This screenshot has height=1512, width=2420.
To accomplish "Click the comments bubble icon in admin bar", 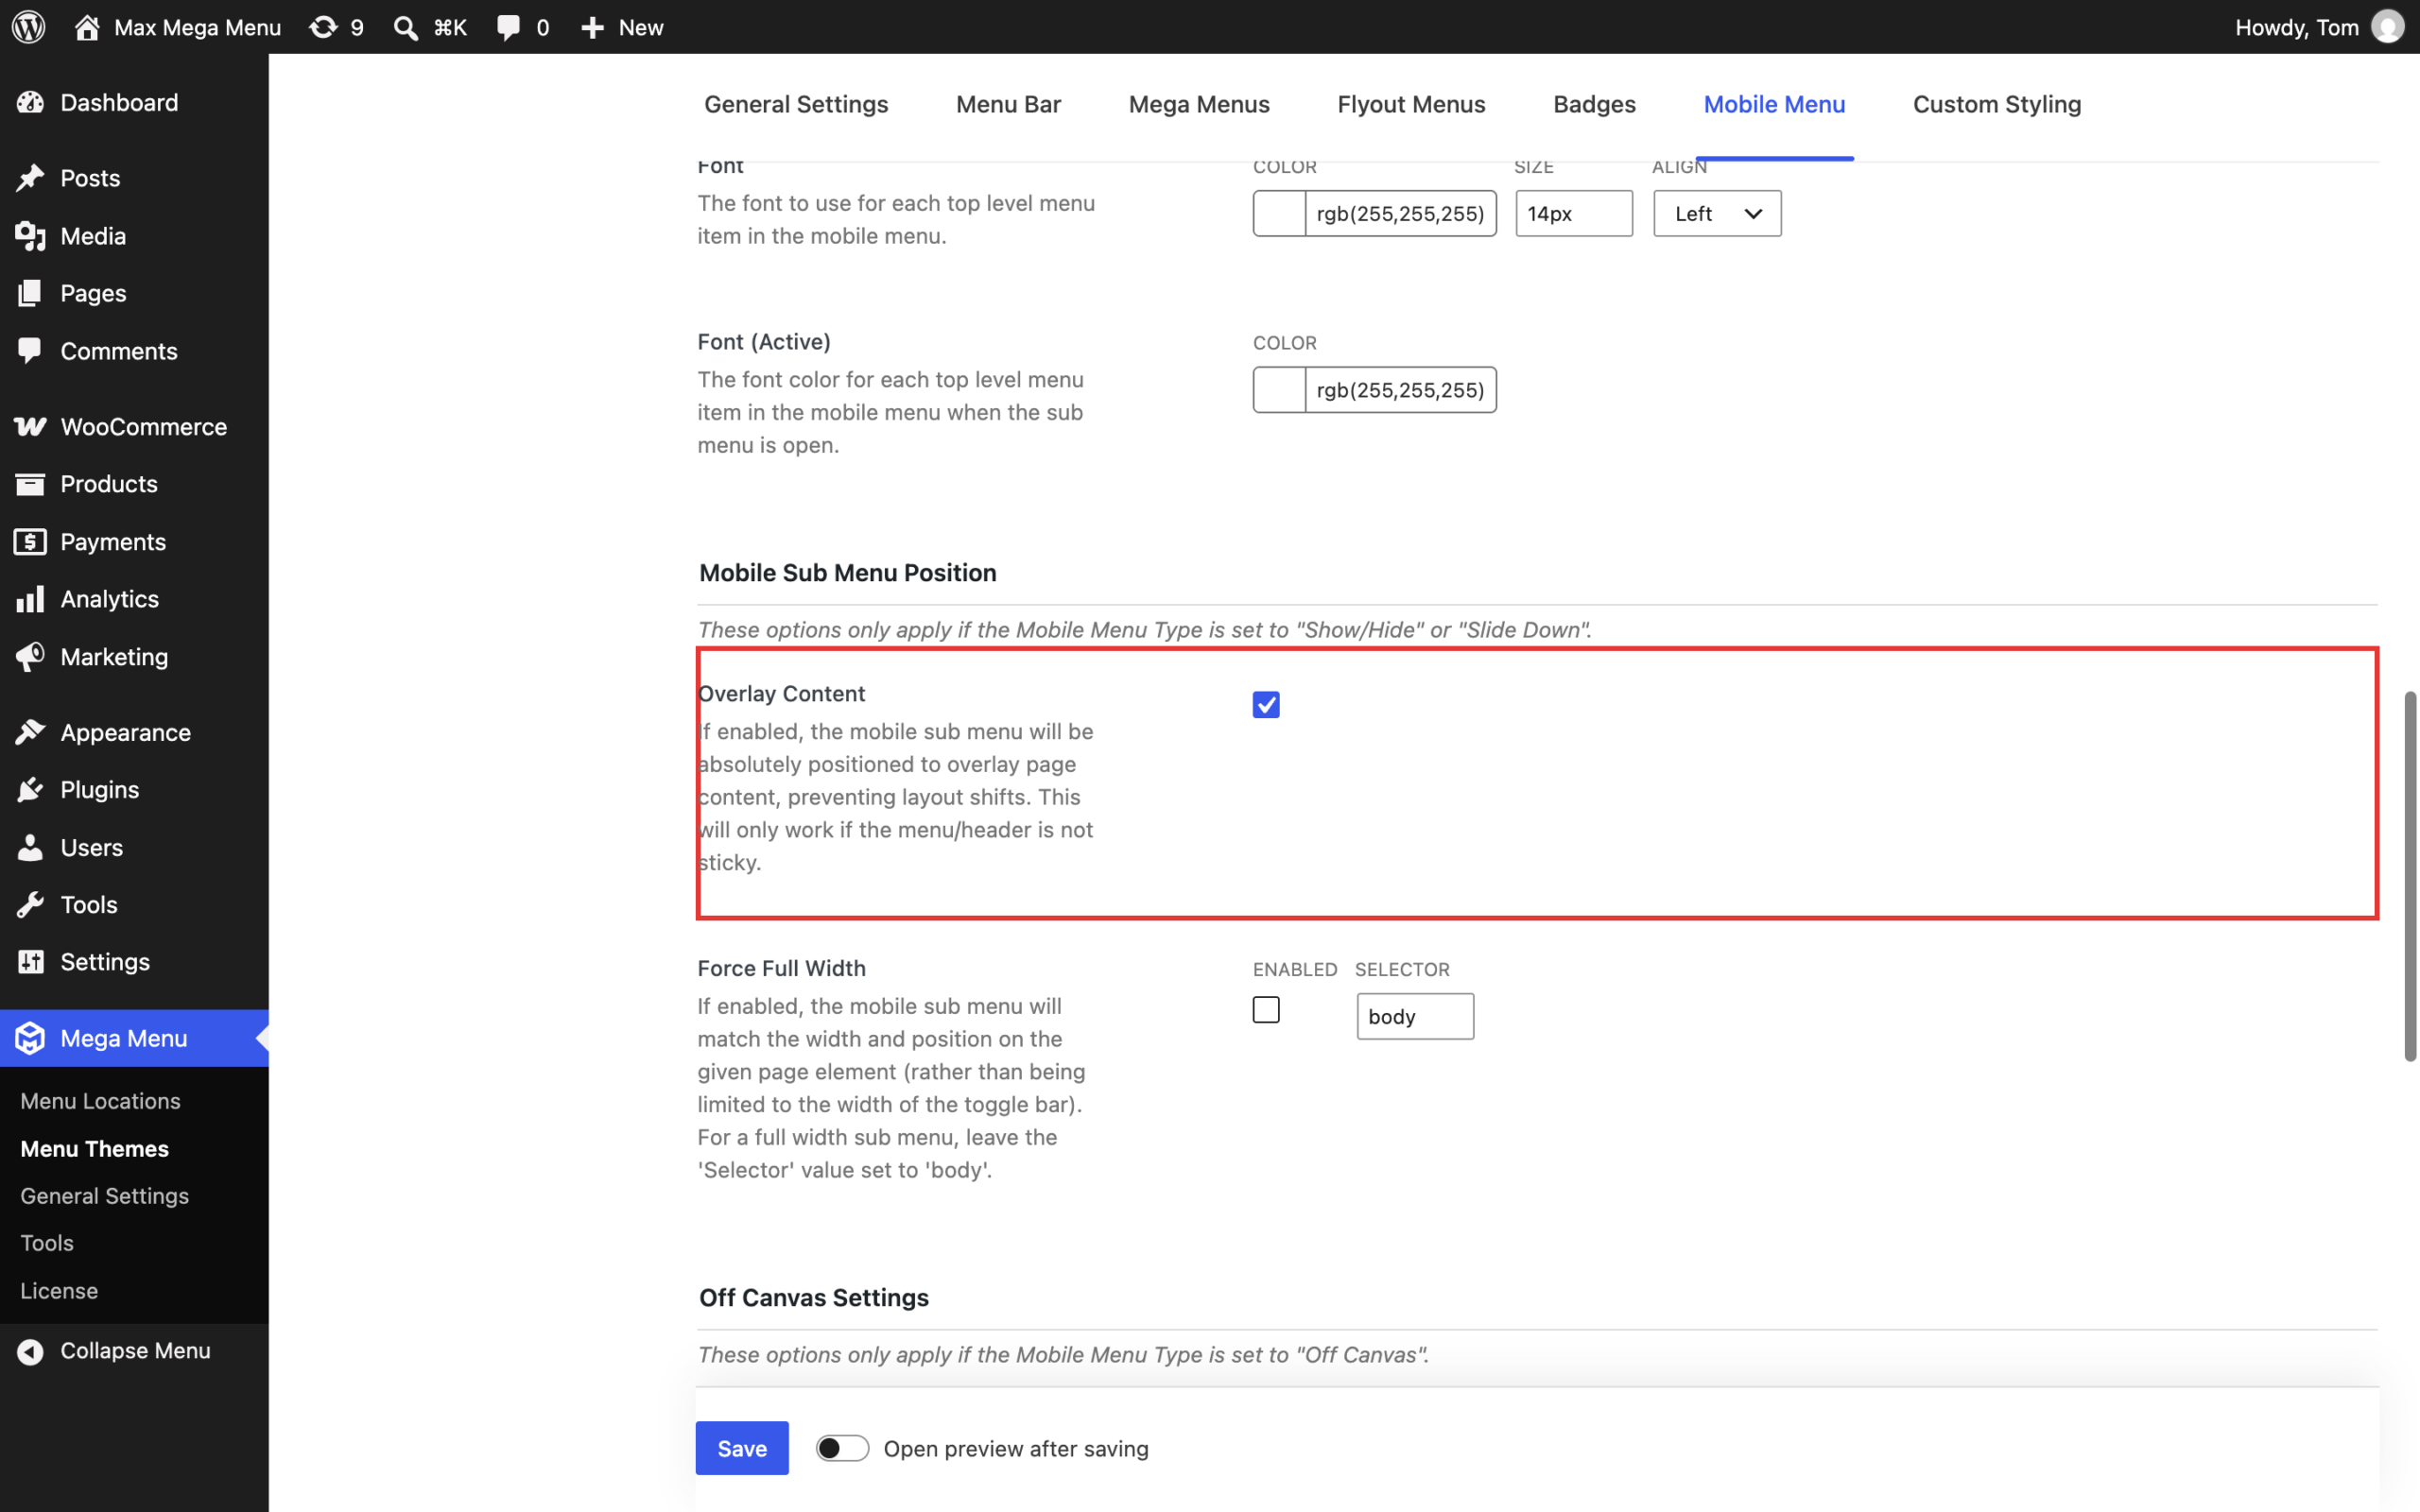I will (509, 27).
